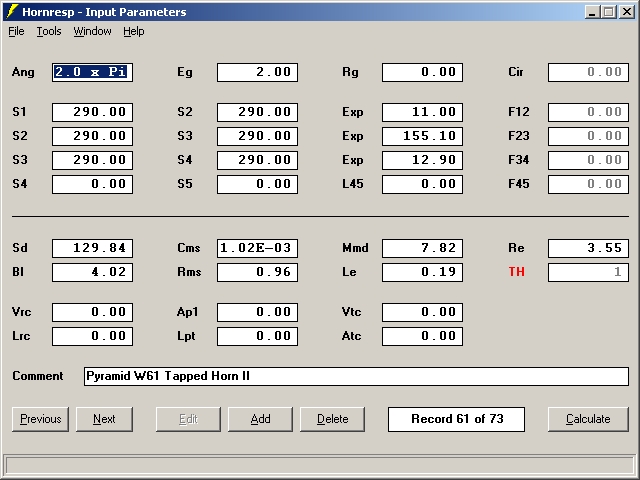640x480 pixels.
Task: Click the Record 61 of 73 indicator
Action: (456, 419)
